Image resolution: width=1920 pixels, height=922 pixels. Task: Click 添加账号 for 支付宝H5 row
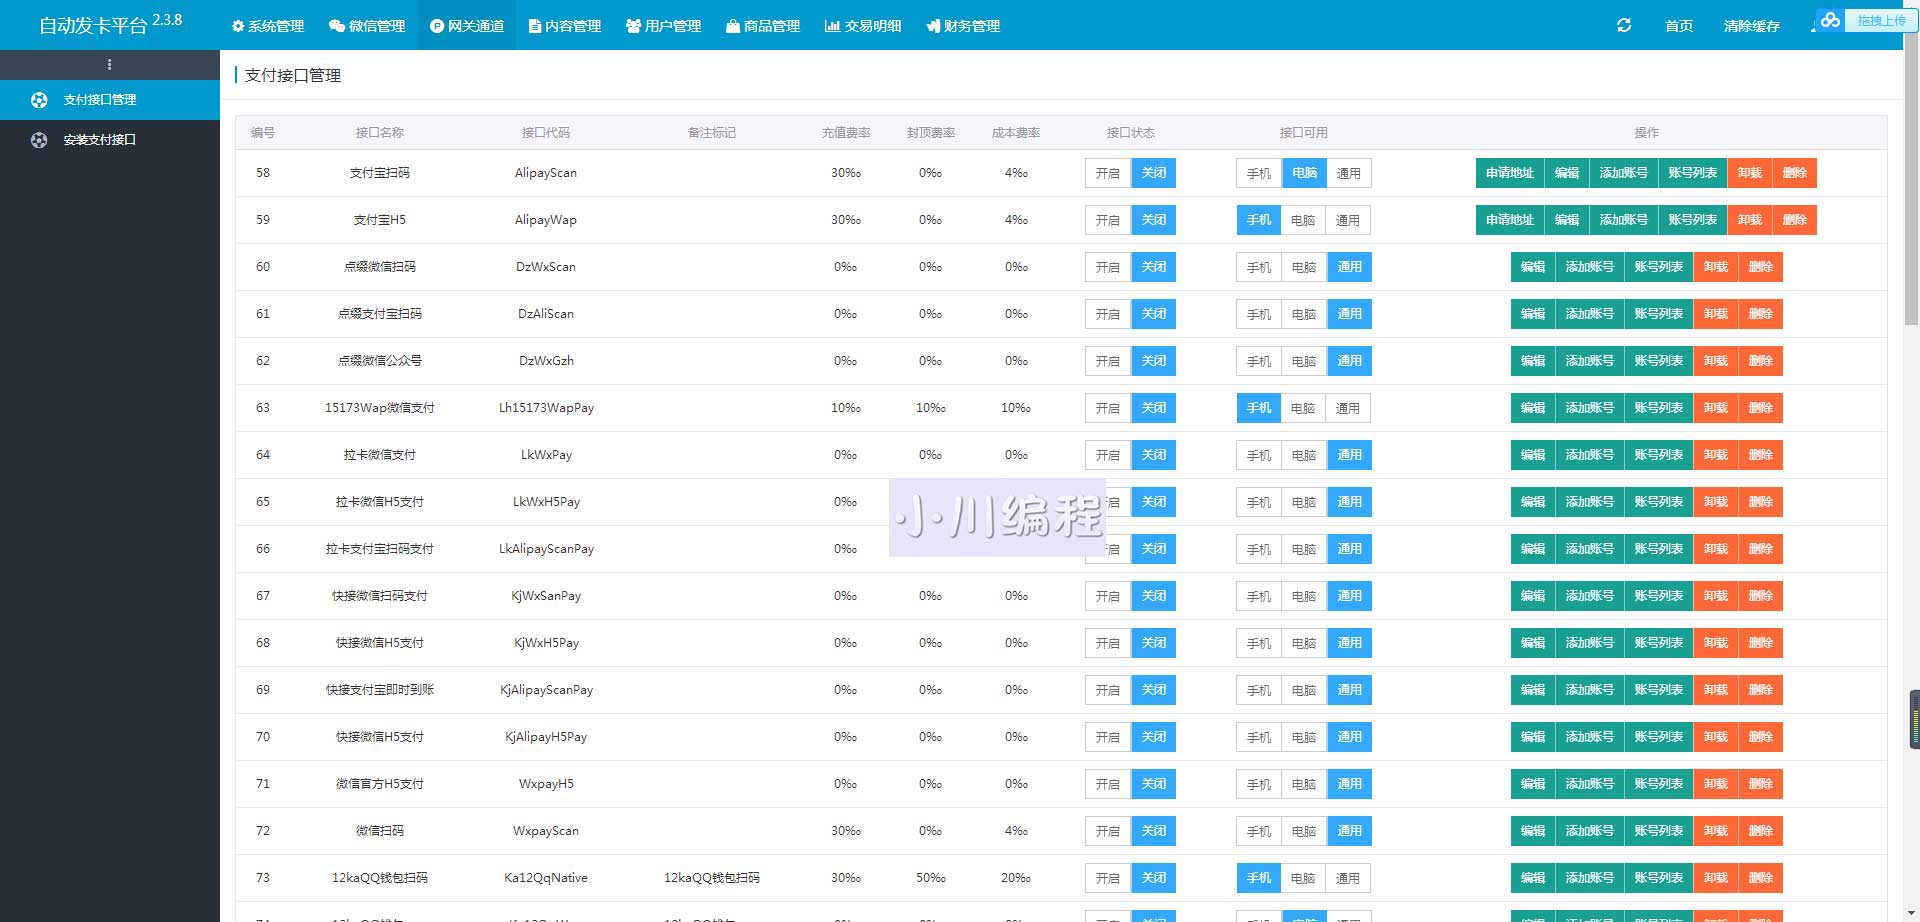tap(1624, 220)
